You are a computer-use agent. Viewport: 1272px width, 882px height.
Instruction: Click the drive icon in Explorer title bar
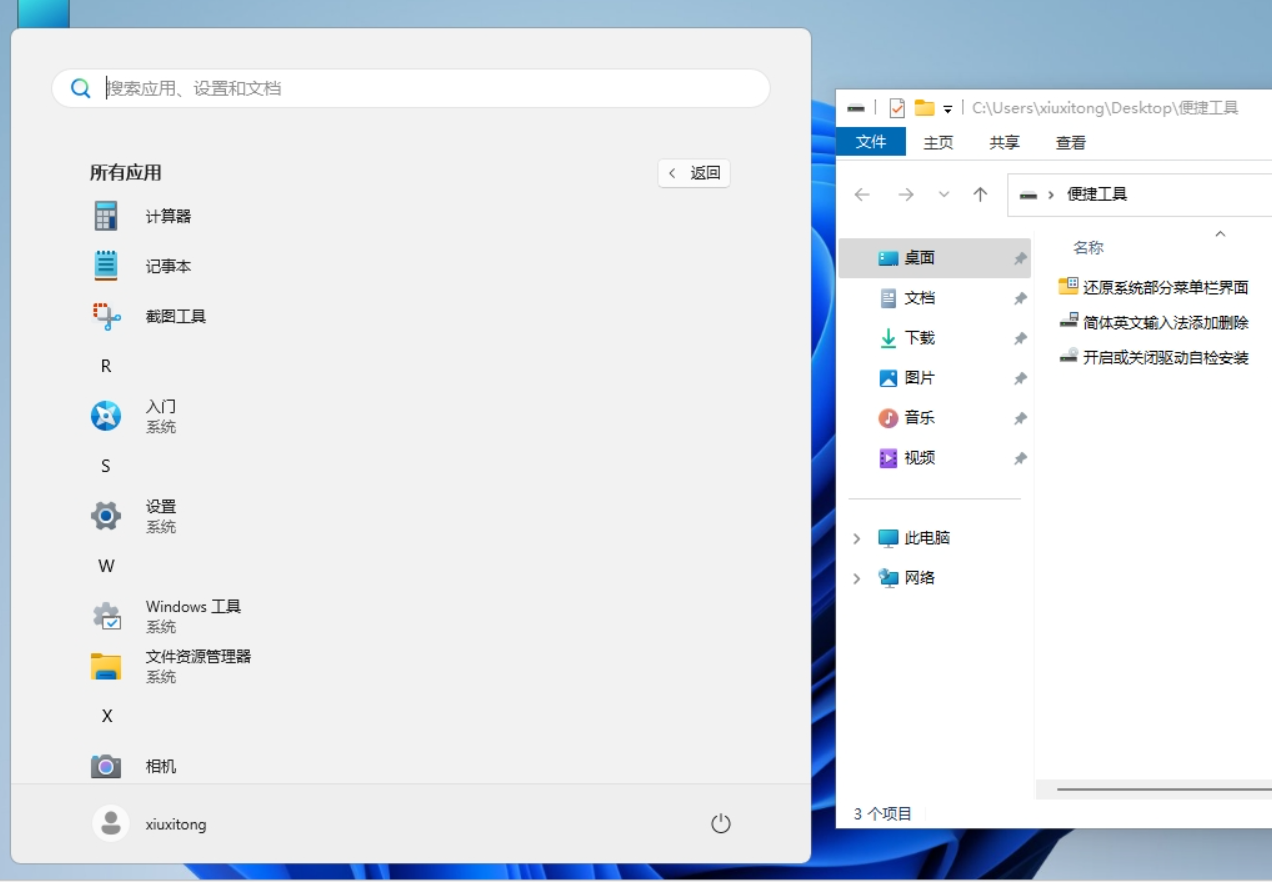(855, 108)
